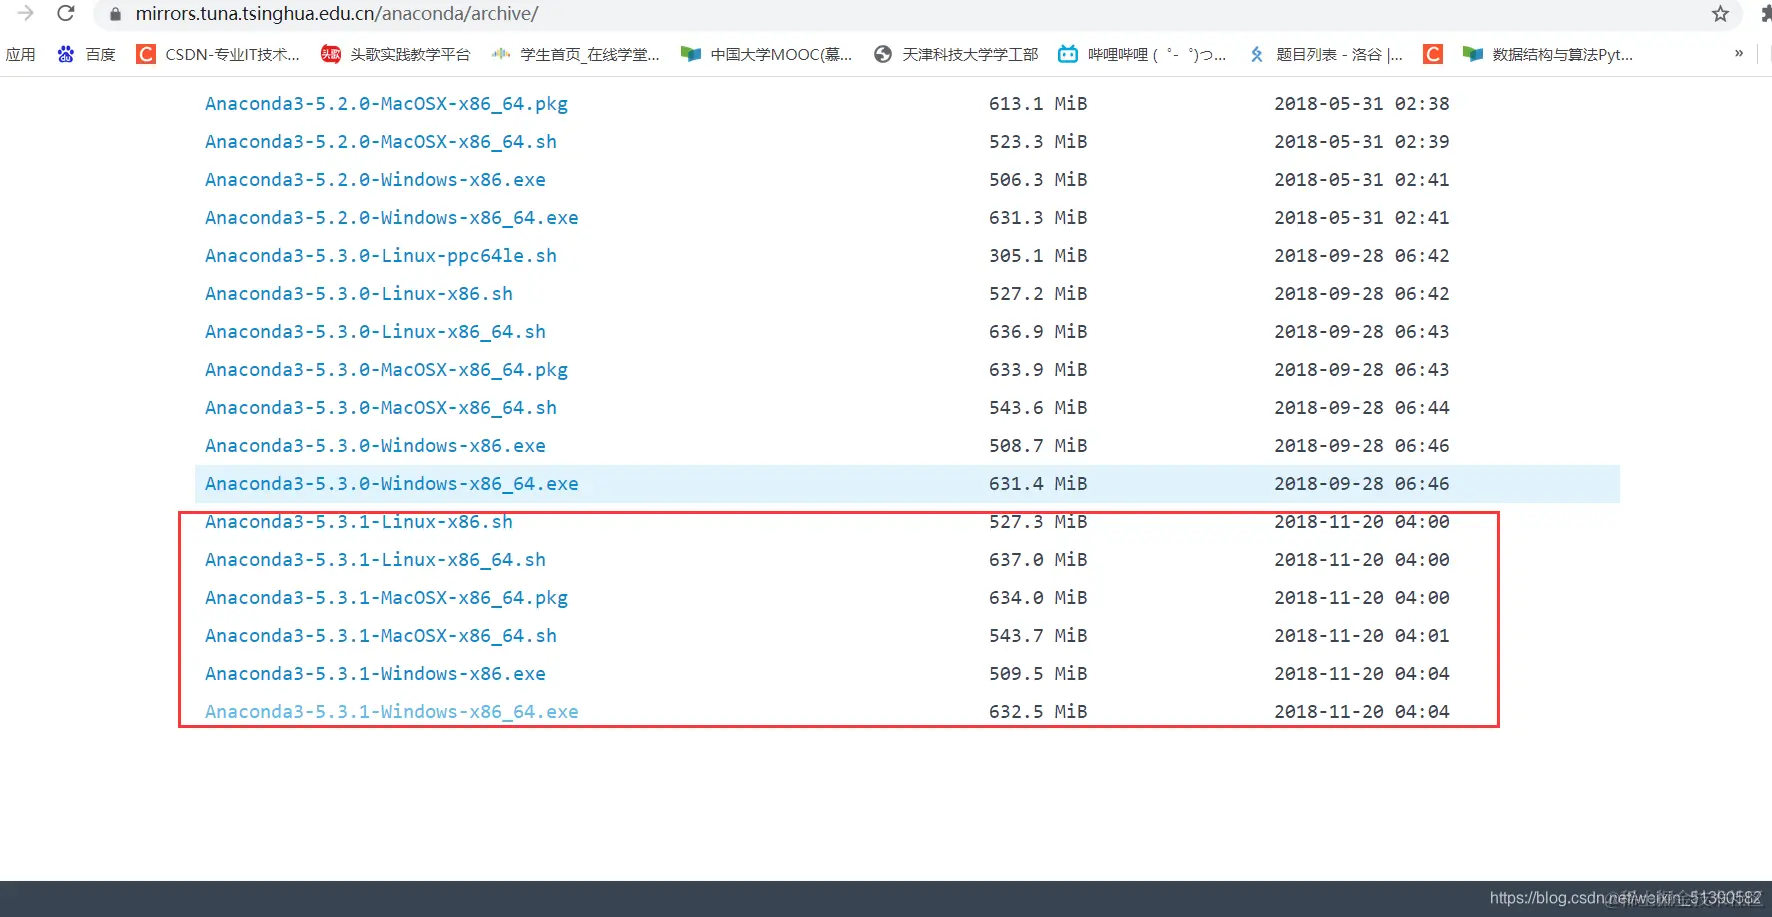Download Anaconda3-5.2.0-Windows-x86.exe
The image size is (1772, 917).
(375, 180)
